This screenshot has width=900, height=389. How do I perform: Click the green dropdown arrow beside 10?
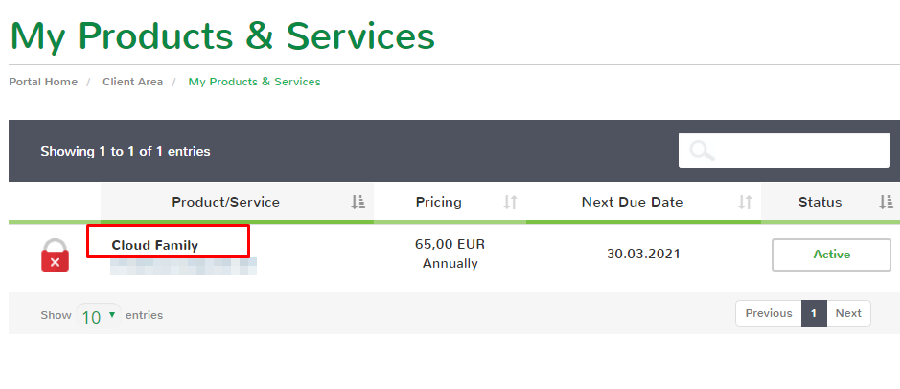pyautogui.click(x=112, y=314)
